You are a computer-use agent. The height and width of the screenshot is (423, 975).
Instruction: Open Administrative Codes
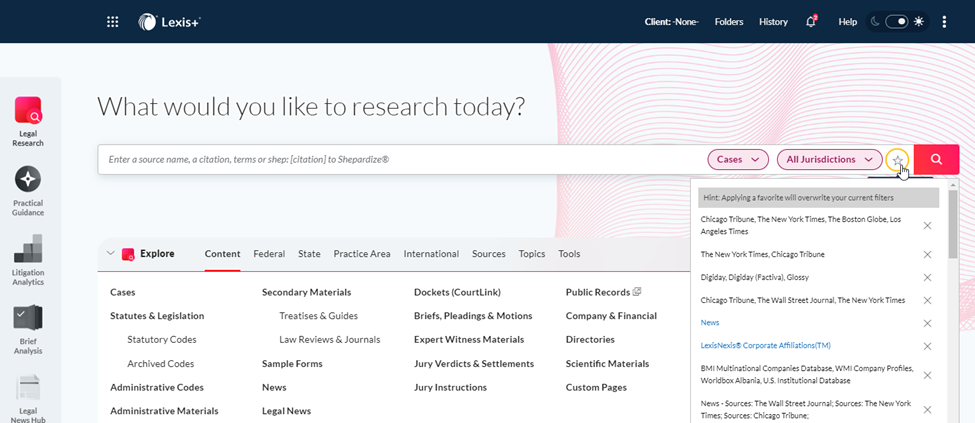157,387
